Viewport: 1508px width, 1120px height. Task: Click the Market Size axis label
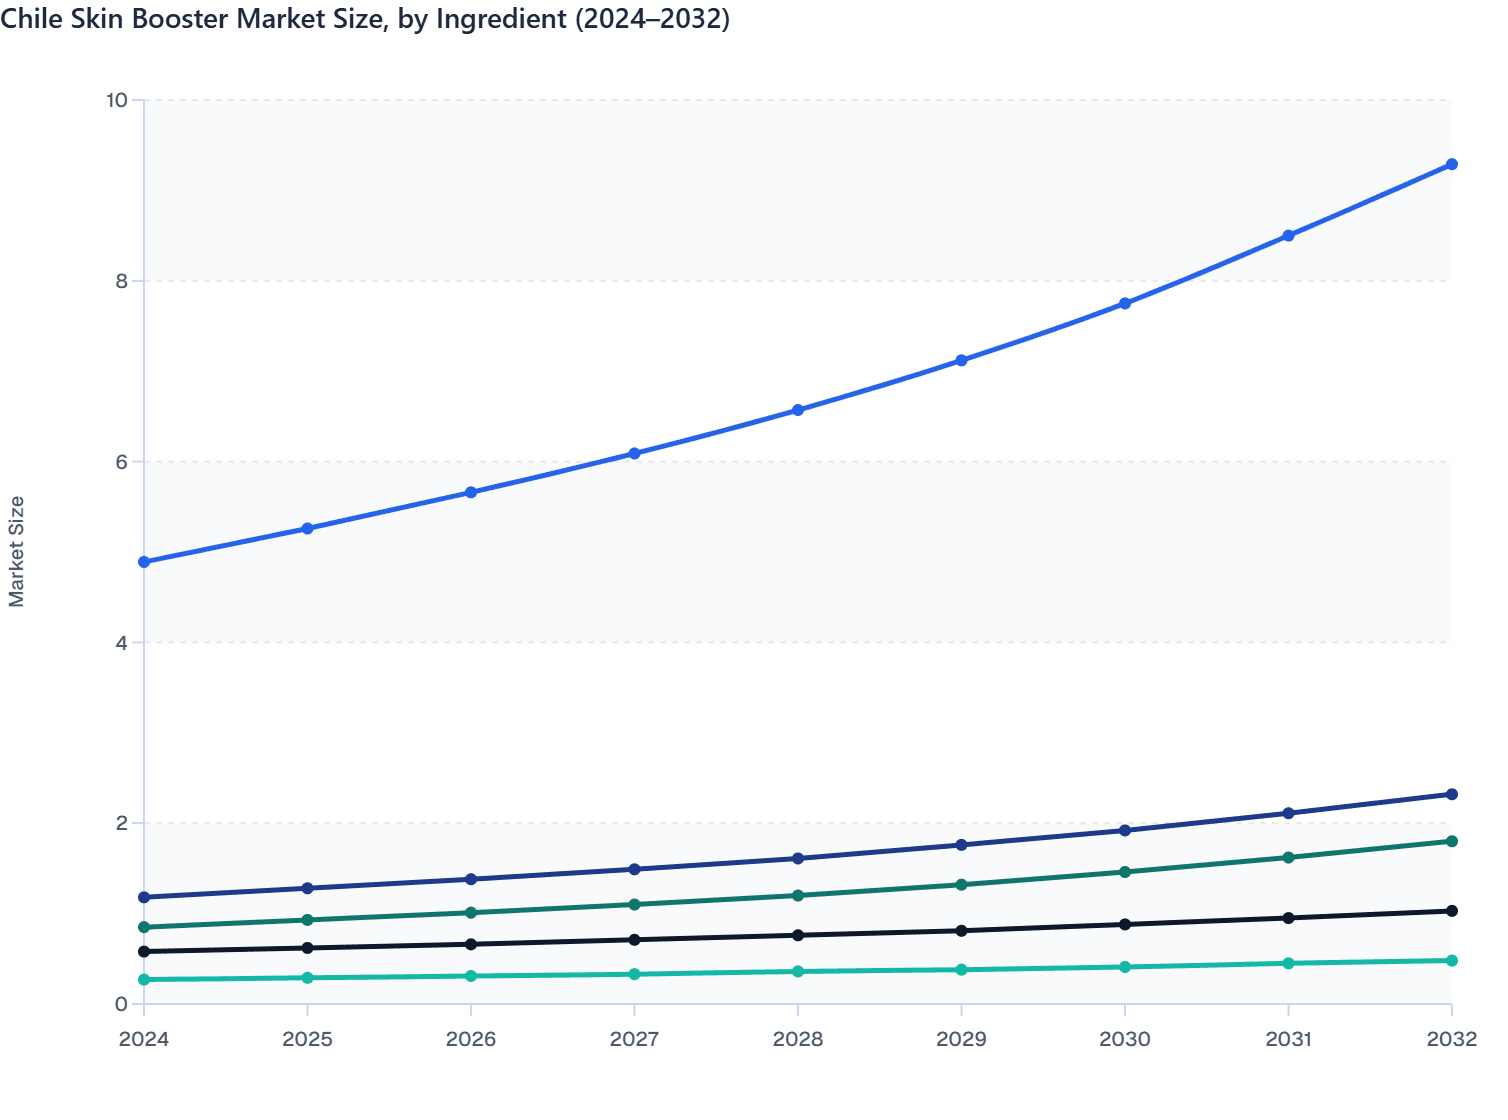coord(18,550)
